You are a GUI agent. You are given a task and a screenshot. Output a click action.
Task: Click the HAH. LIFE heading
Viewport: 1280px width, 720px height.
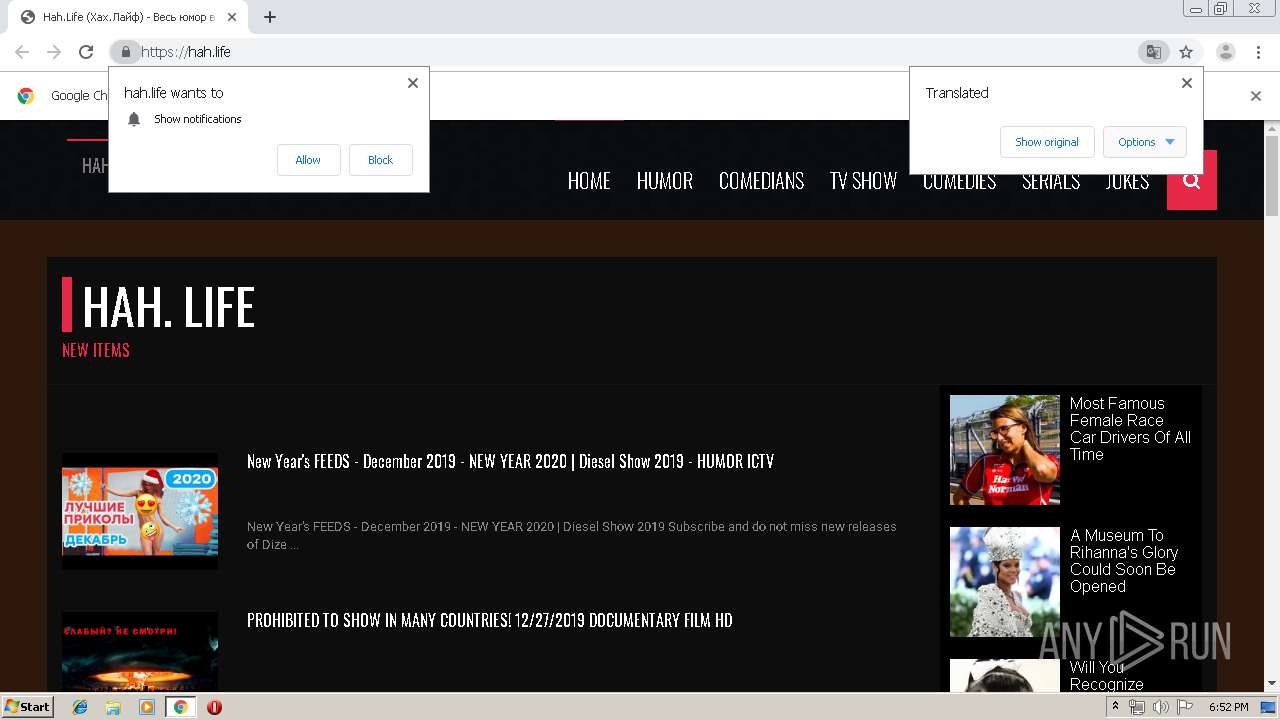click(168, 306)
